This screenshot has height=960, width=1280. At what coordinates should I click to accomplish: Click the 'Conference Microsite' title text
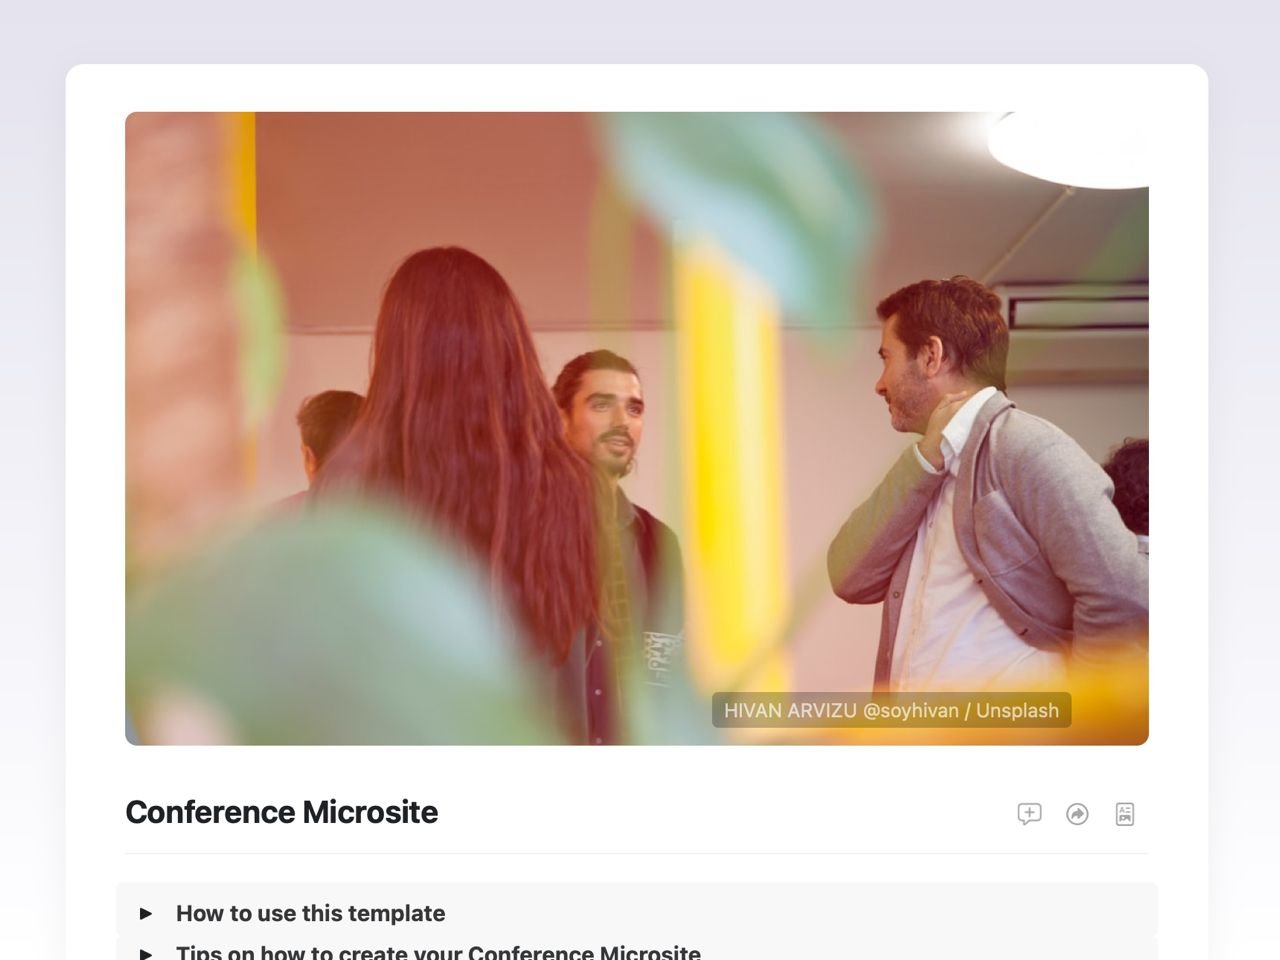(x=281, y=812)
